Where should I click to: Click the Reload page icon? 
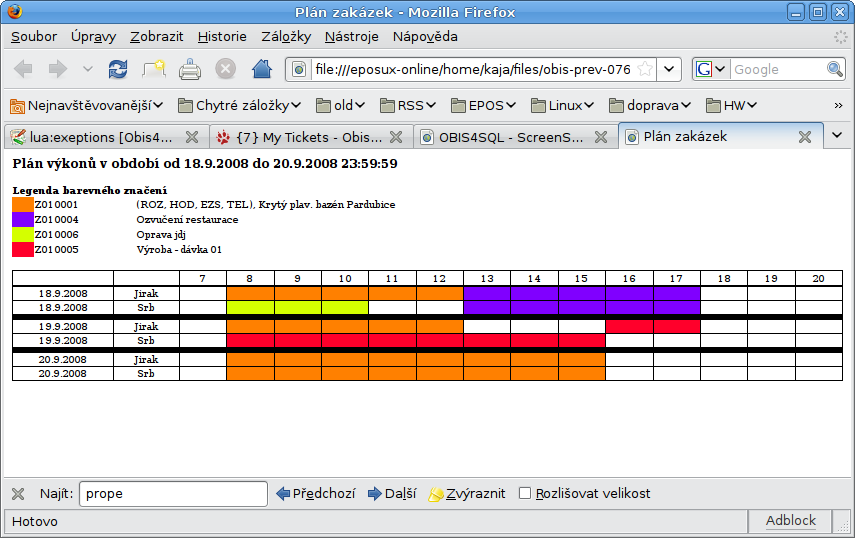pyautogui.click(x=118, y=69)
